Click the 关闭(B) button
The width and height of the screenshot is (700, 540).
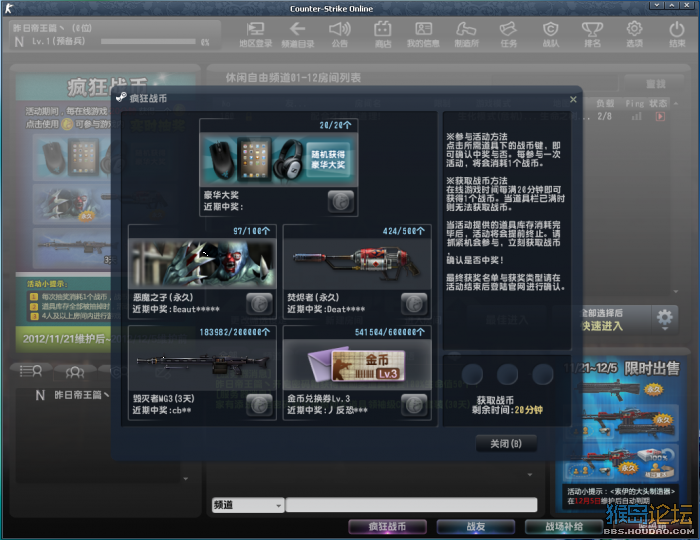click(506, 444)
